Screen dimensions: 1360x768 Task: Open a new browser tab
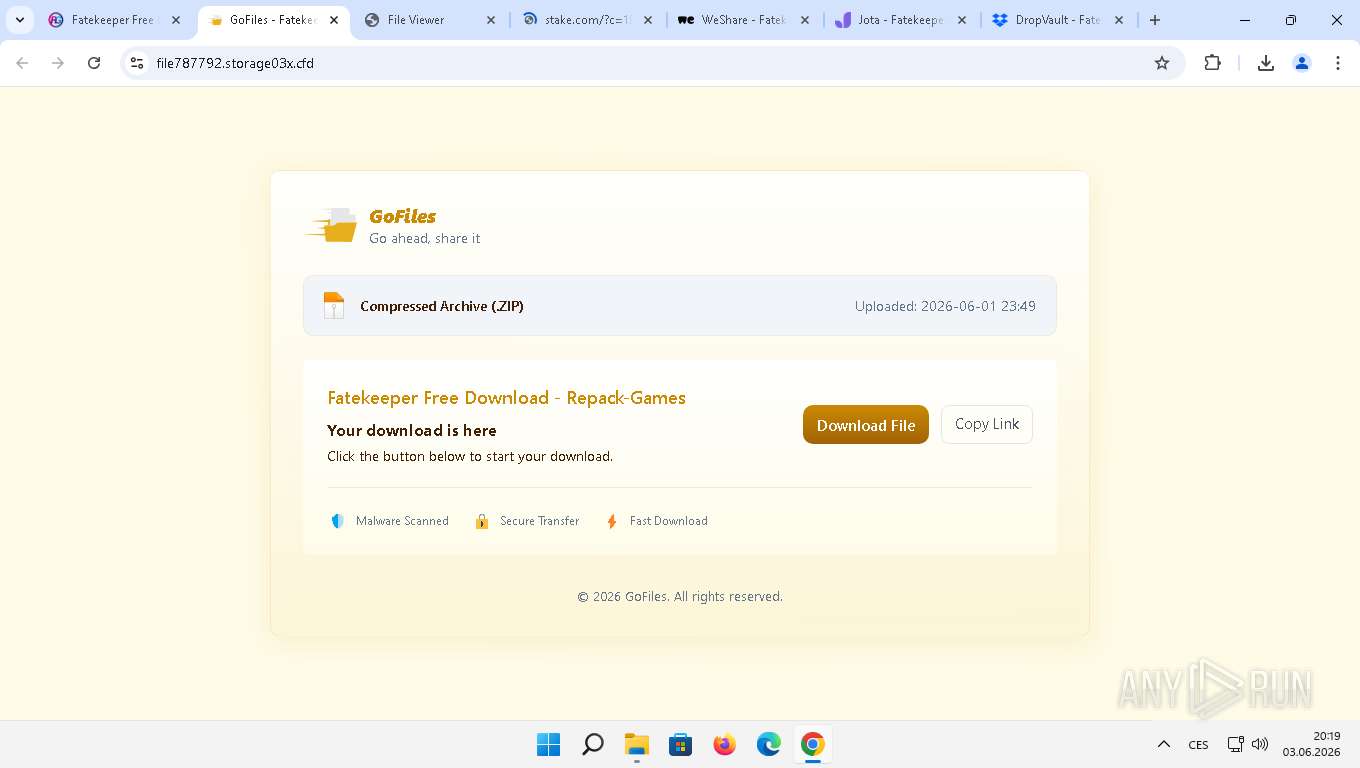click(x=1155, y=20)
